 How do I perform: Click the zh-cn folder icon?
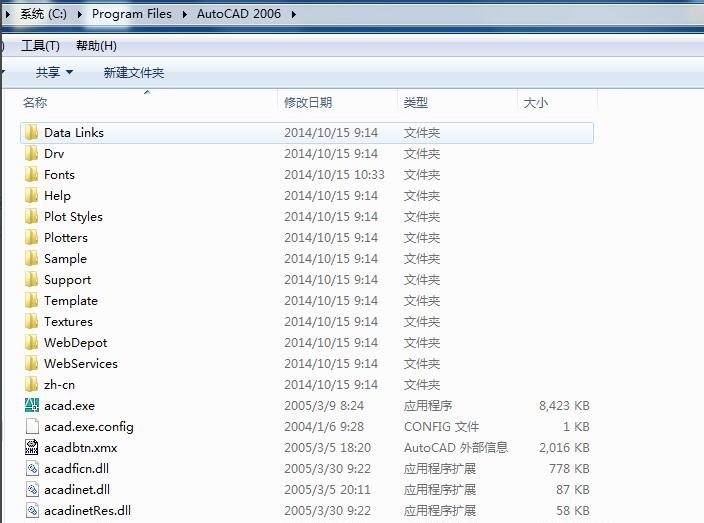(31, 385)
